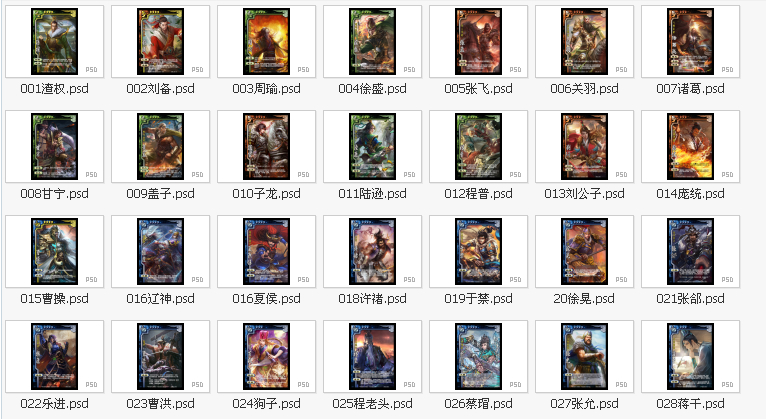Select the 025程老头.psd file thumbnail
This screenshot has height=419, width=766.
point(372,356)
